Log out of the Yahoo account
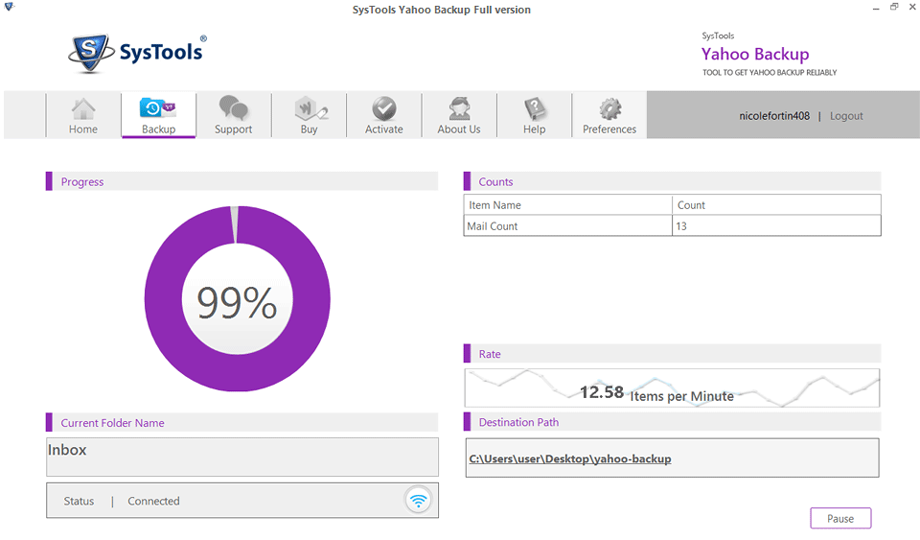Viewport: 920px width, 540px height. pos(846,116)
